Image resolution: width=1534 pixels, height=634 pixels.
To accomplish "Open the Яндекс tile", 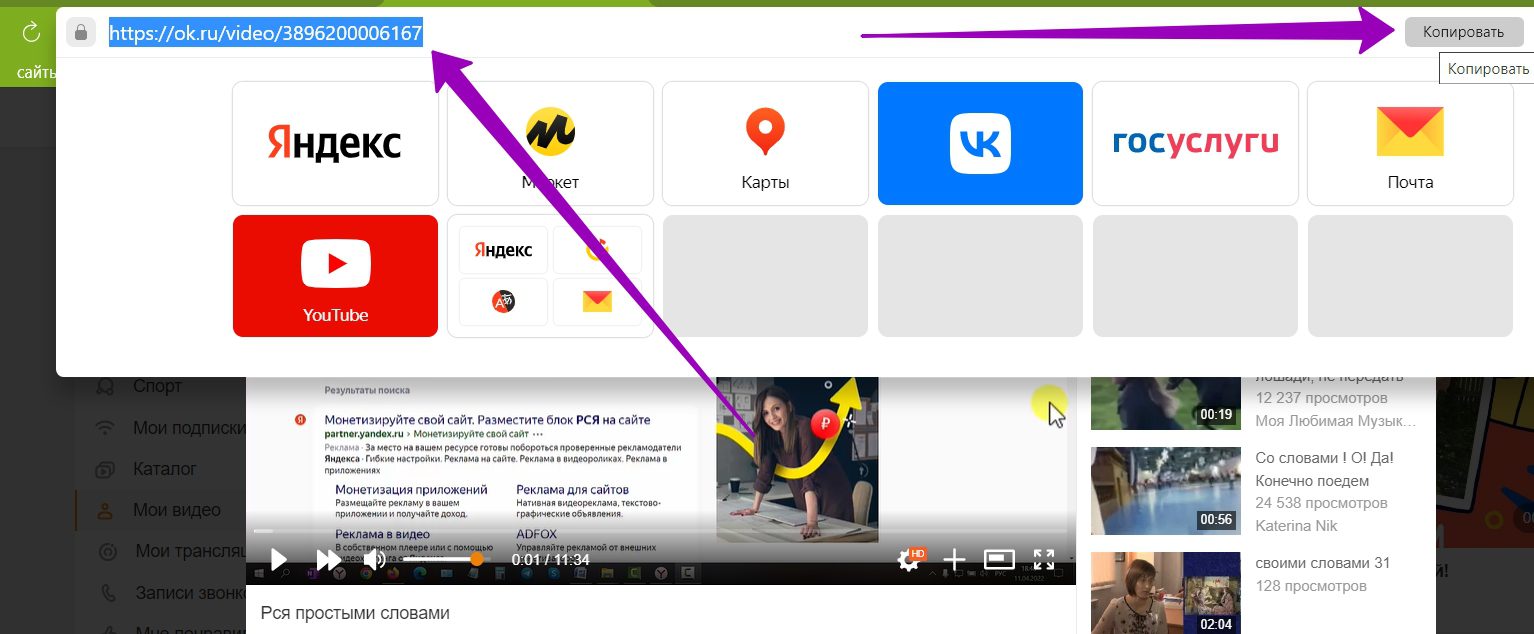I will pos(335,143).
